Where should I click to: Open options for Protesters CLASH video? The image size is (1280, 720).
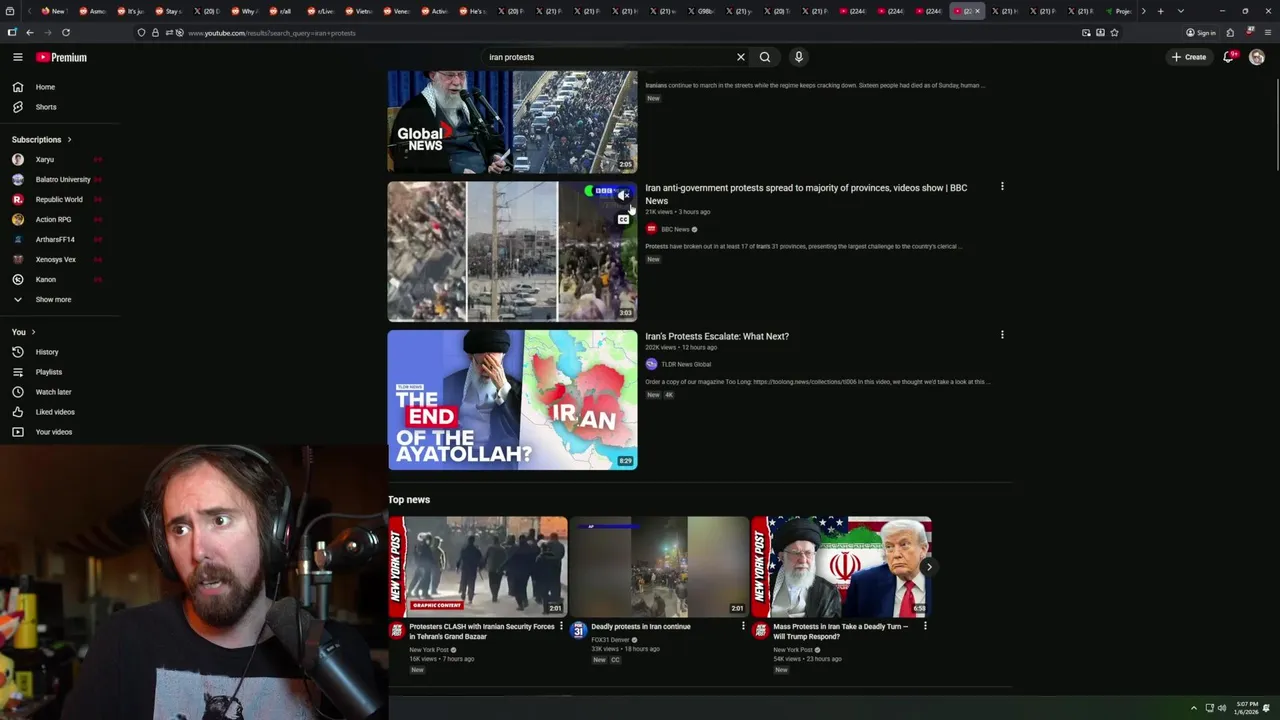tap(561, 626)
